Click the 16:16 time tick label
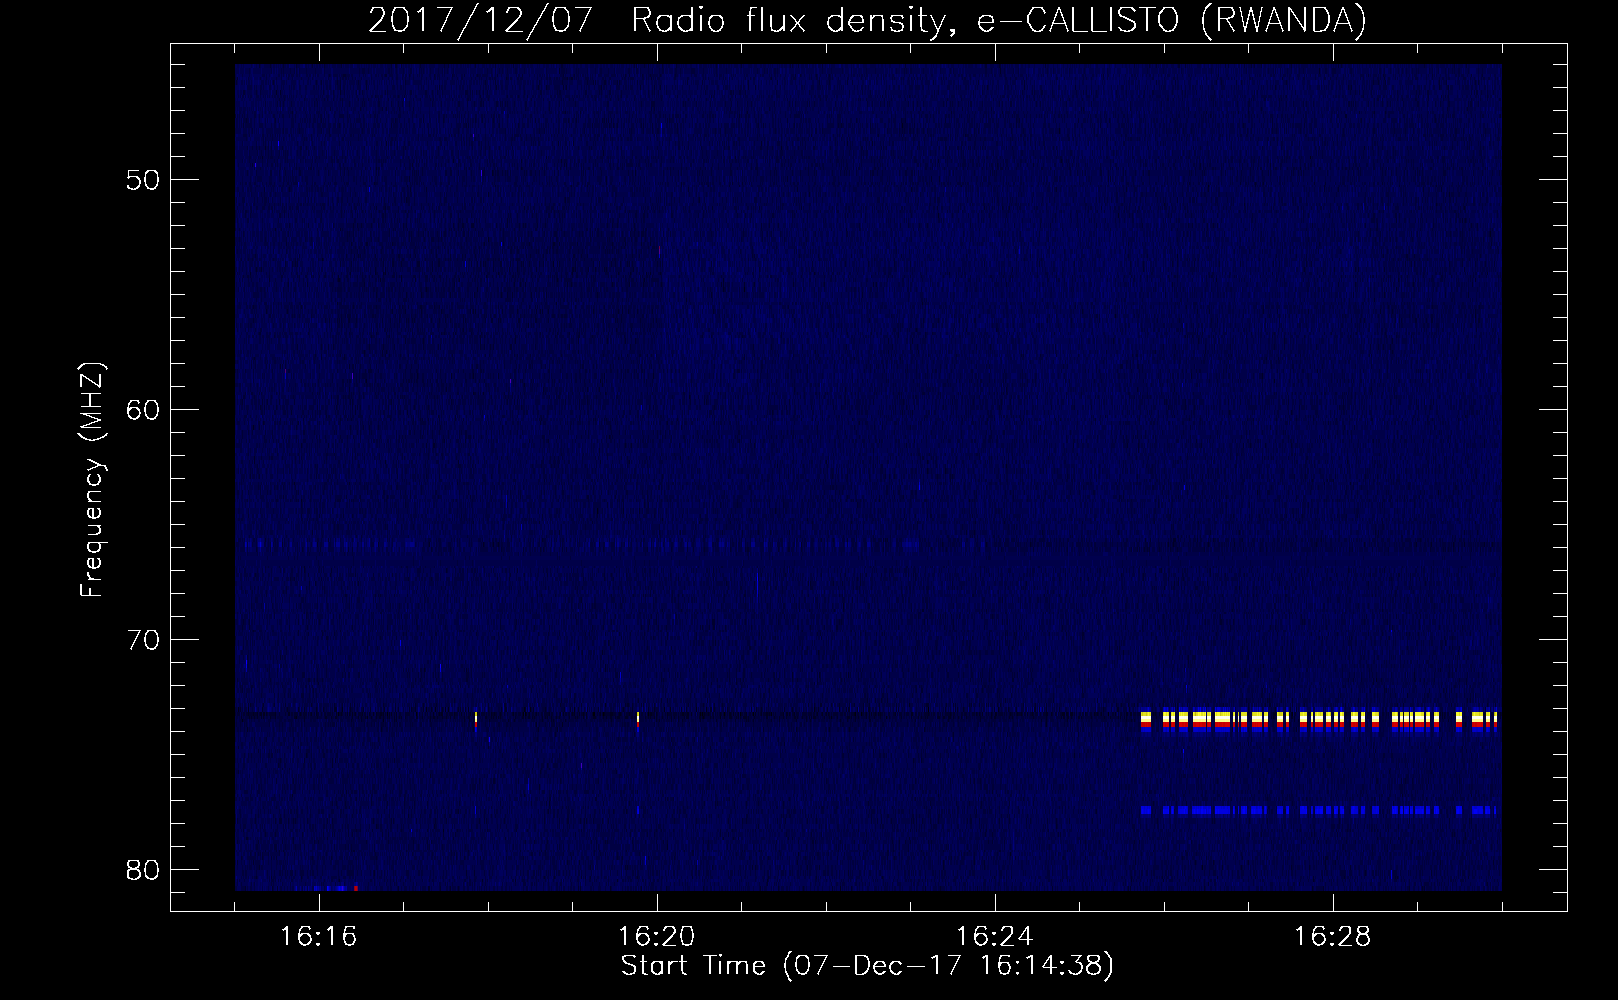 pos(319,937)
